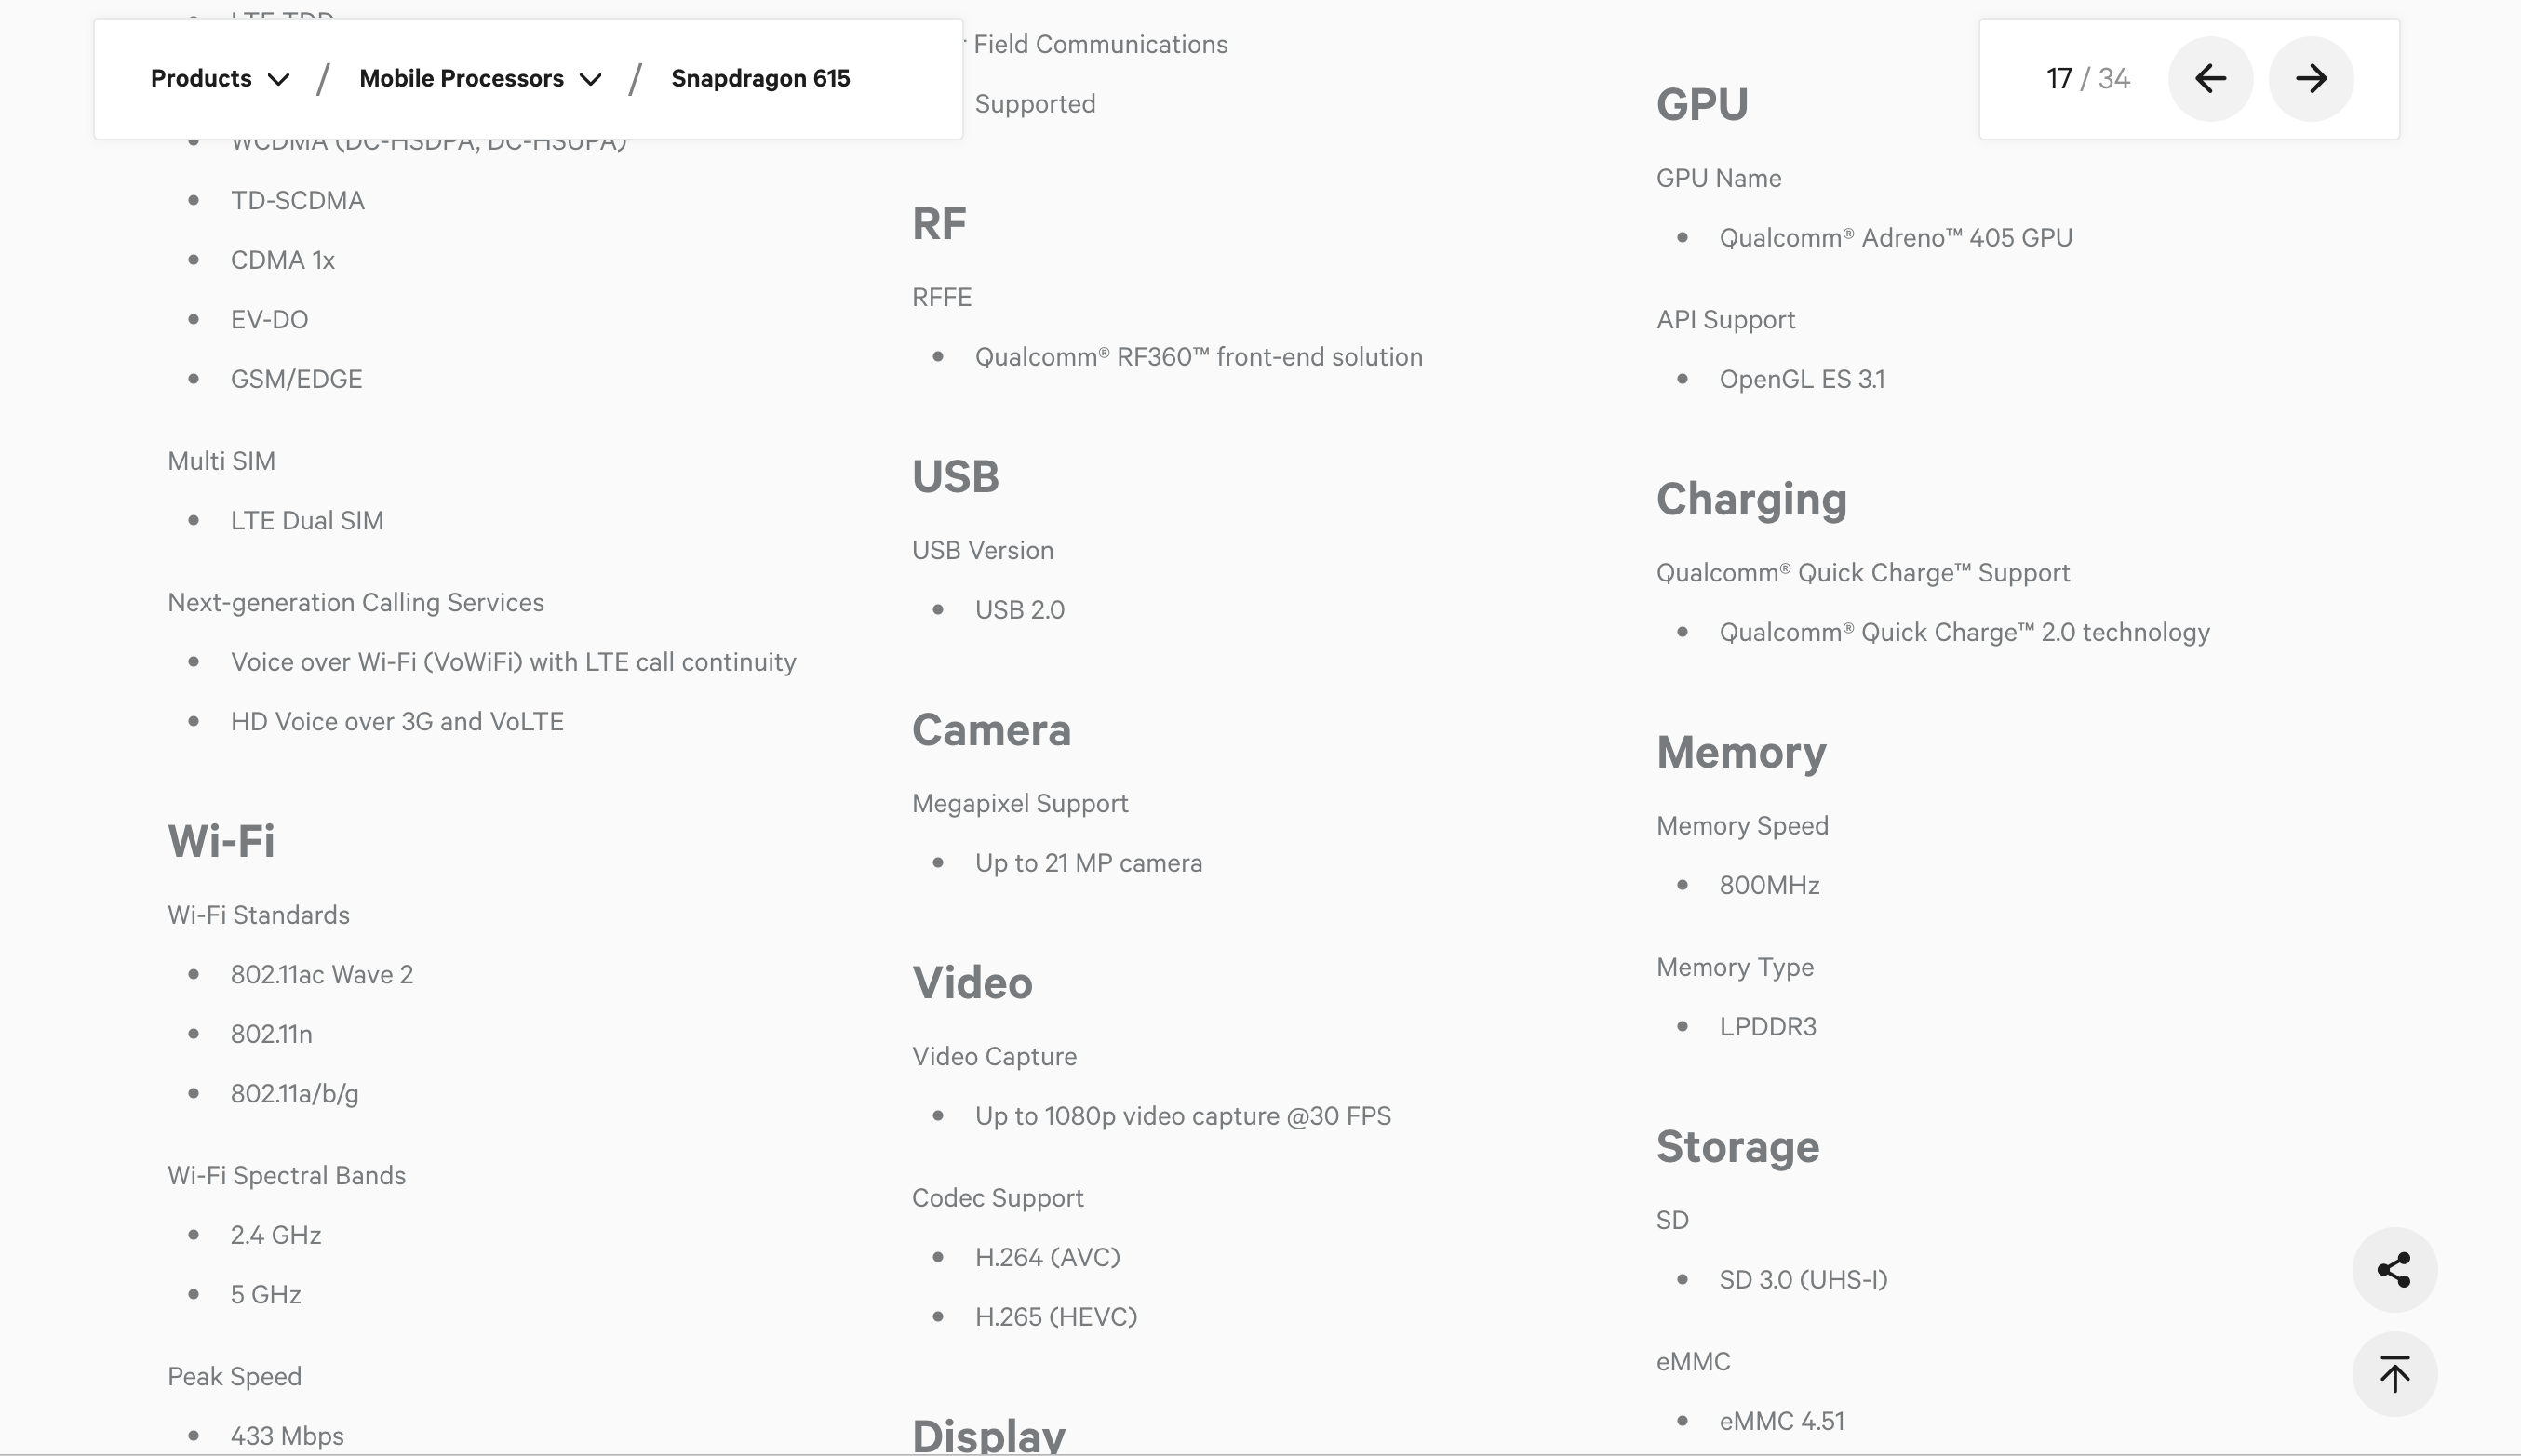Expand the Products chevron

[279, 80]
